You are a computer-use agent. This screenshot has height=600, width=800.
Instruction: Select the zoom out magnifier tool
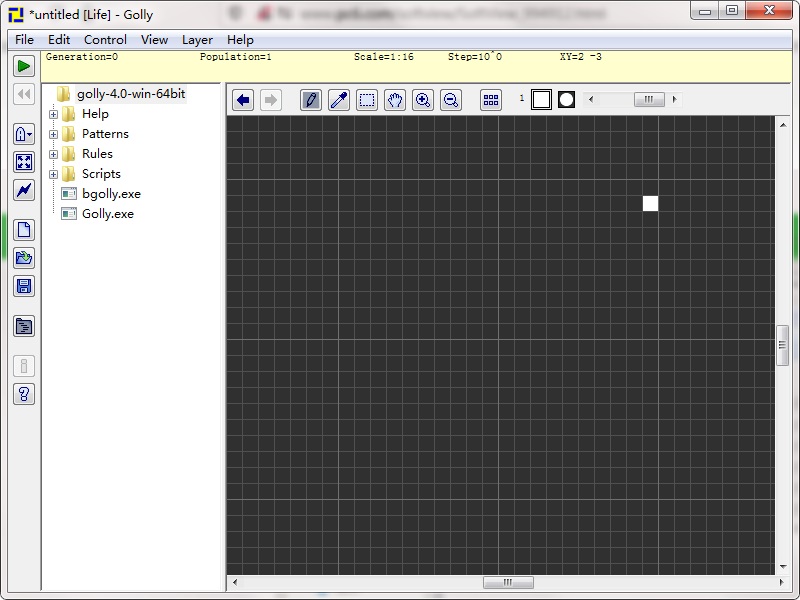click(x=451, y=99)
